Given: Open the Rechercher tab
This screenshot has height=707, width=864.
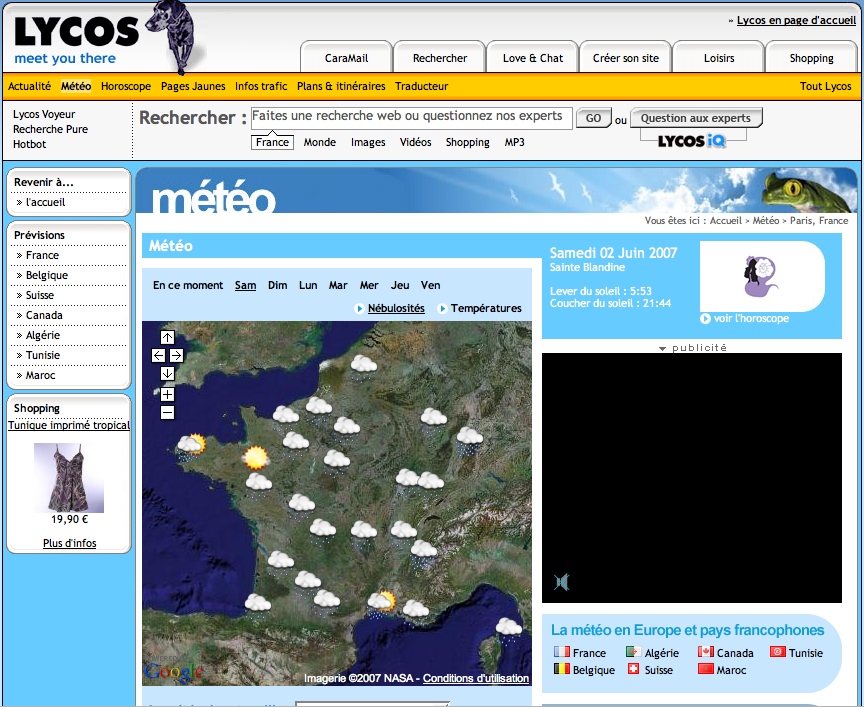Looking at the screenshot, I should [x=440, y=58].
